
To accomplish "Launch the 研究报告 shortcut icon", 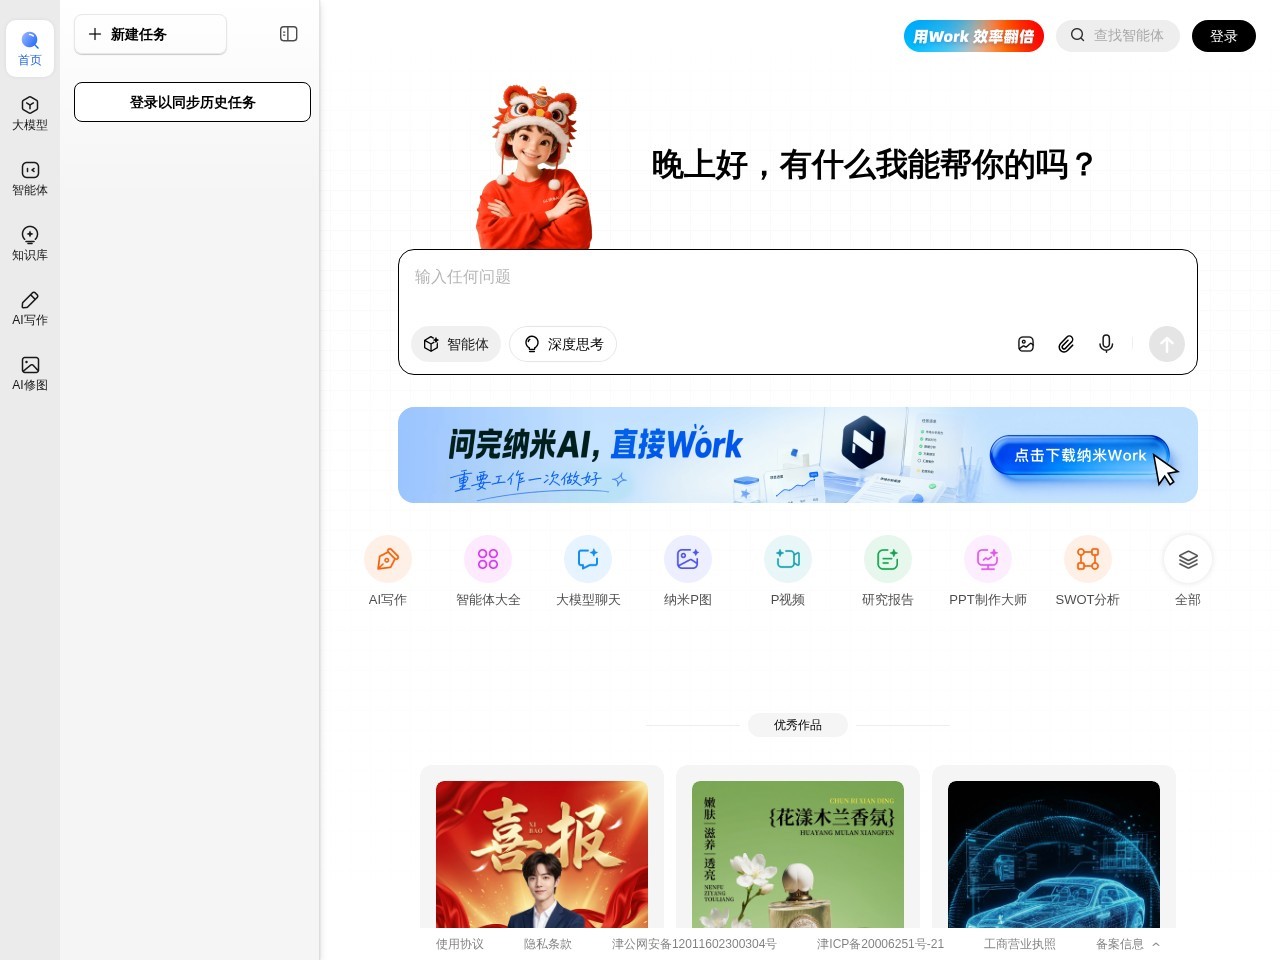I will [x=888, y=559].
